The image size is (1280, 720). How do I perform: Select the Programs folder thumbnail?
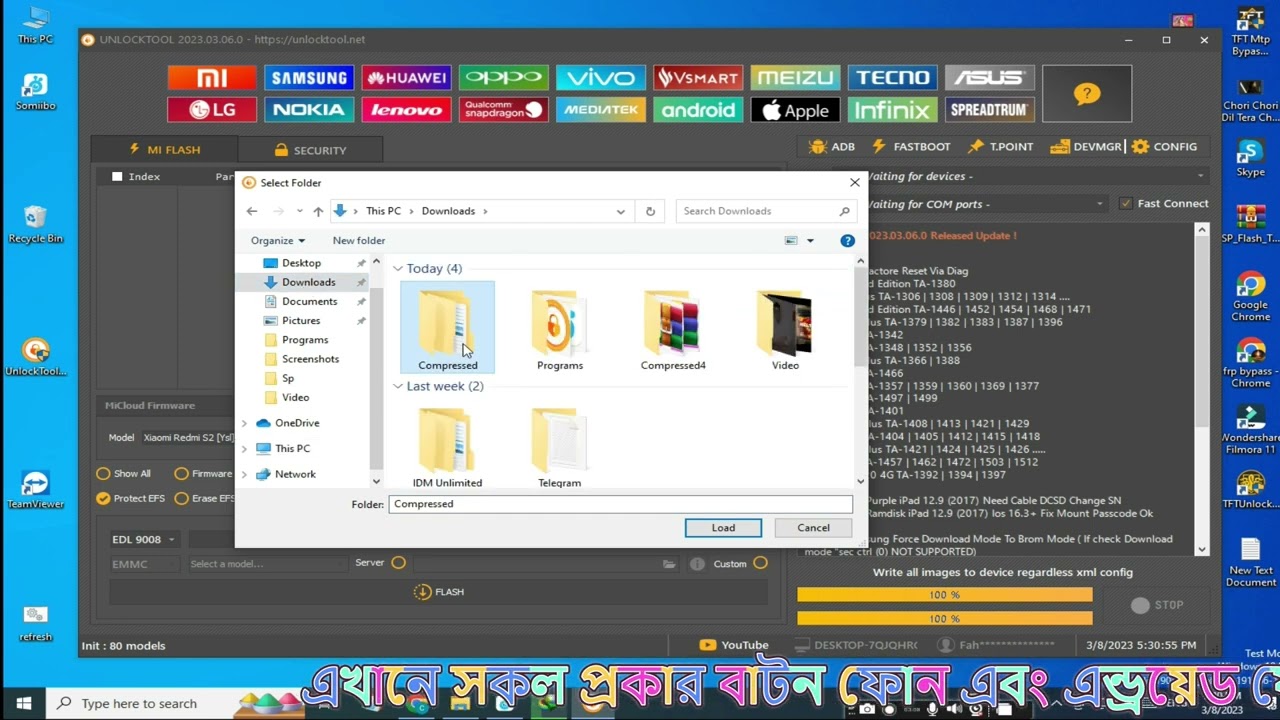[x=560, y=330]
